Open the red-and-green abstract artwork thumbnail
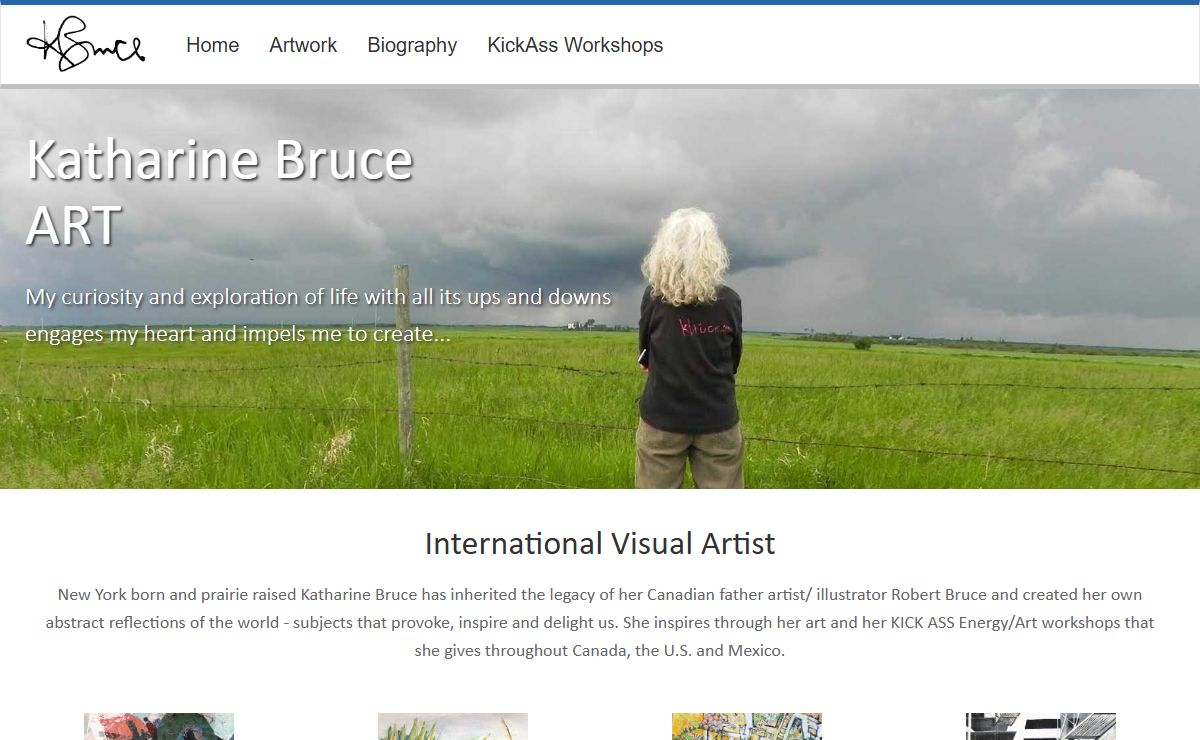 coord(159,726)
